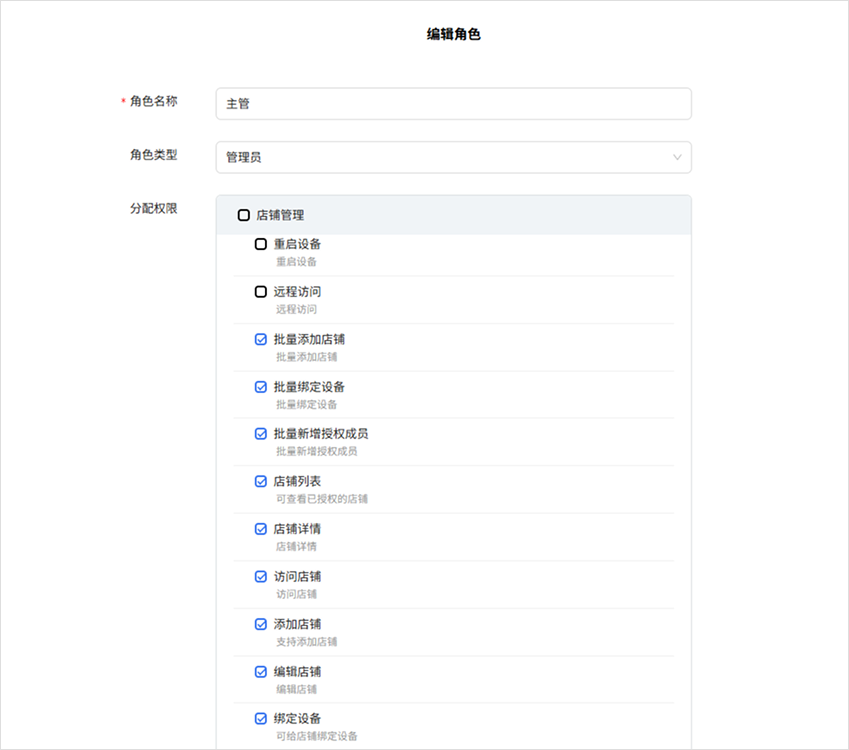Uncheck the 批量添加店铺 permission
The height and width of the screenshot is (750, 849).
coord(261,340)
